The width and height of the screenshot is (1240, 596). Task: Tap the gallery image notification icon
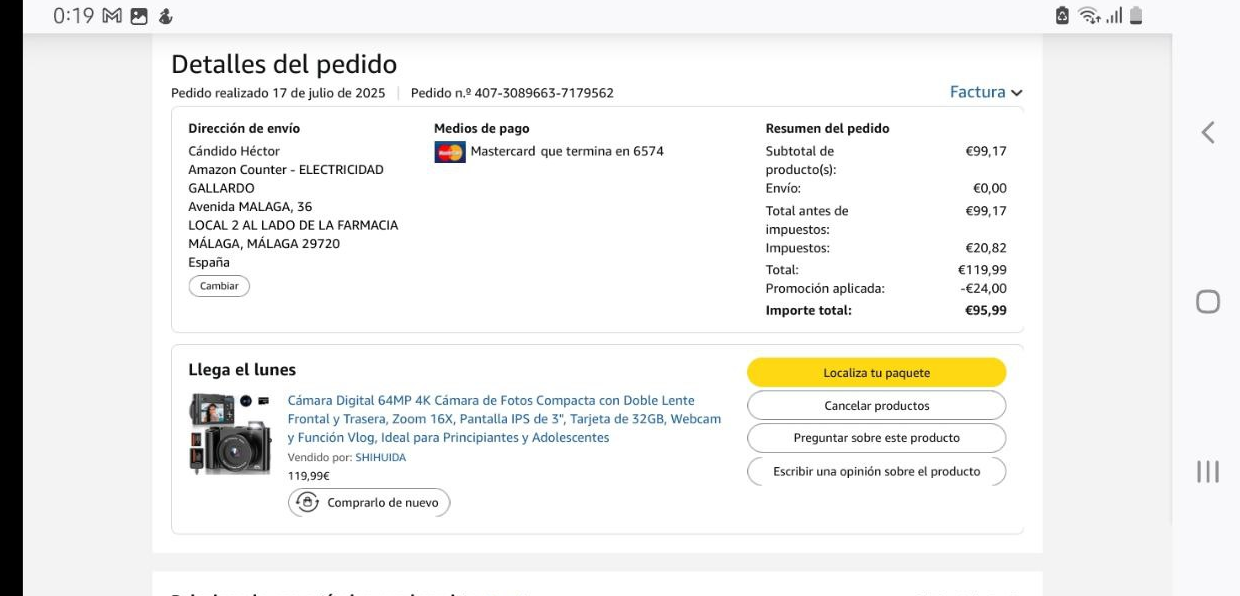click(138, 16)
